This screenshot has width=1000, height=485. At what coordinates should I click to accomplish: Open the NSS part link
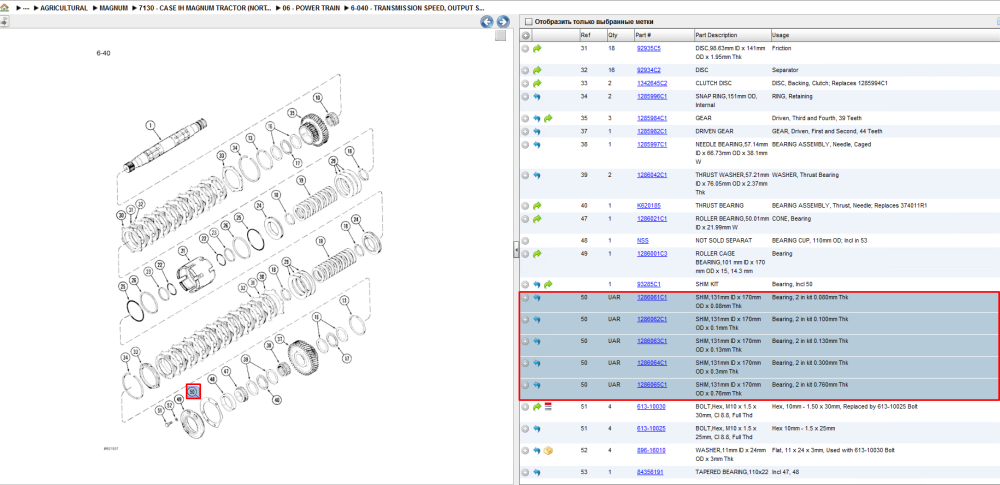click(x=642, y=241)
